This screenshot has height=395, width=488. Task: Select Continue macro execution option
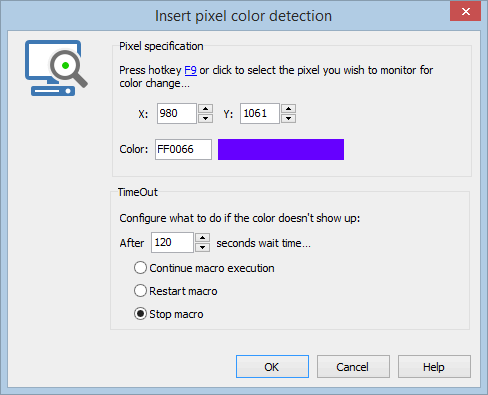[204, 268]
